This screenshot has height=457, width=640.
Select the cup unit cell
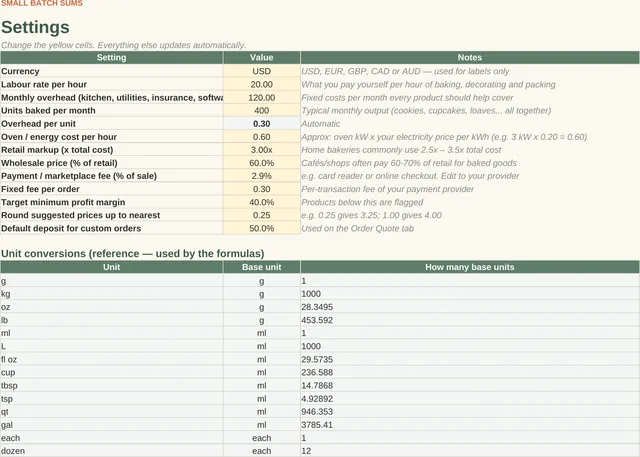coord(111,372)
